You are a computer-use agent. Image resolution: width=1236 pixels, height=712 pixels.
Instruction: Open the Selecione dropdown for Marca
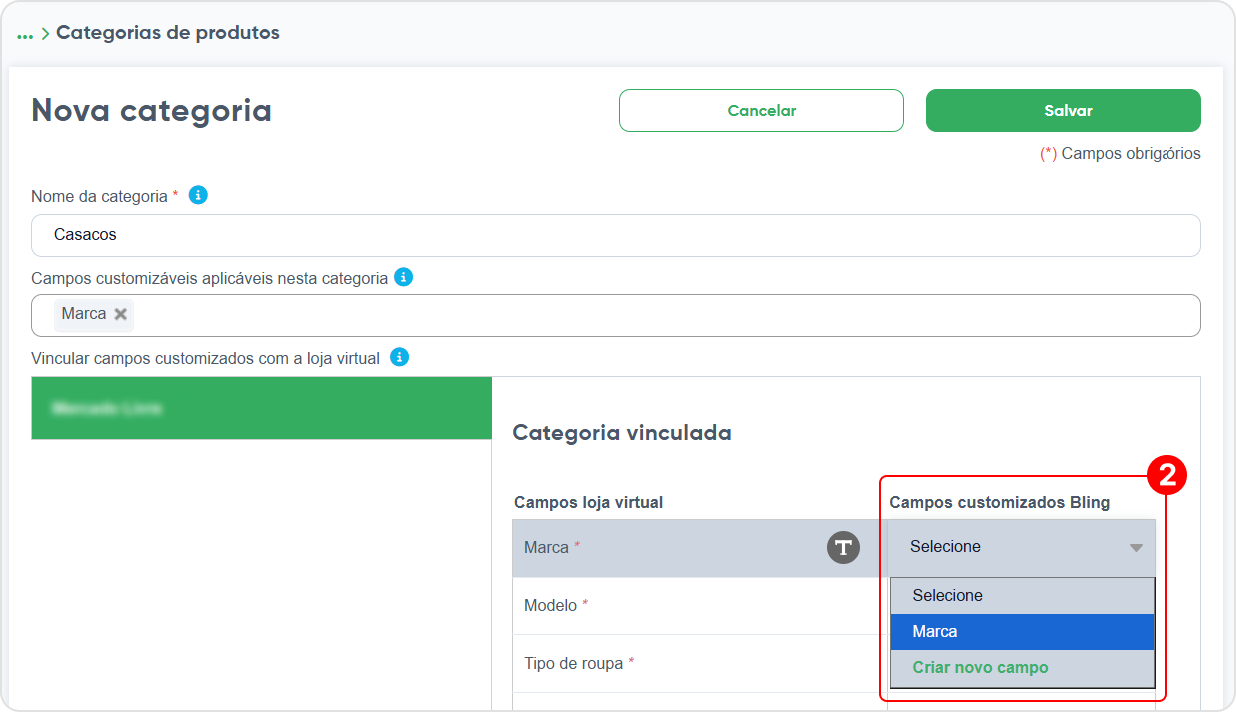tap(1021, 547)
